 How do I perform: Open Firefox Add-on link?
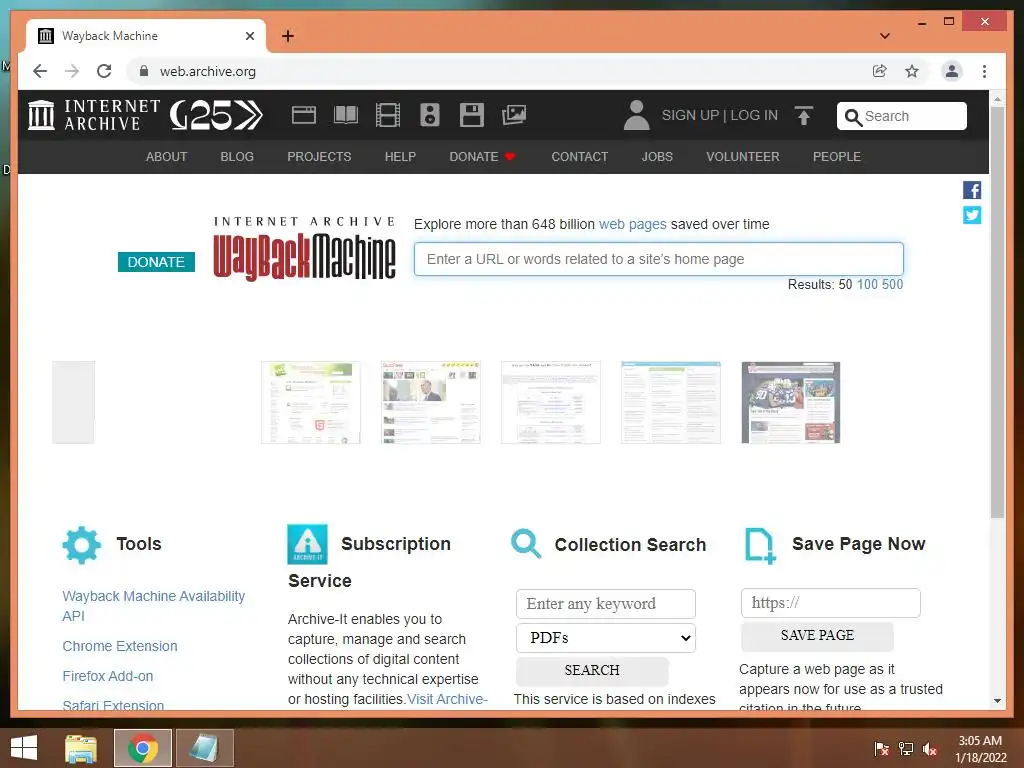108,676
